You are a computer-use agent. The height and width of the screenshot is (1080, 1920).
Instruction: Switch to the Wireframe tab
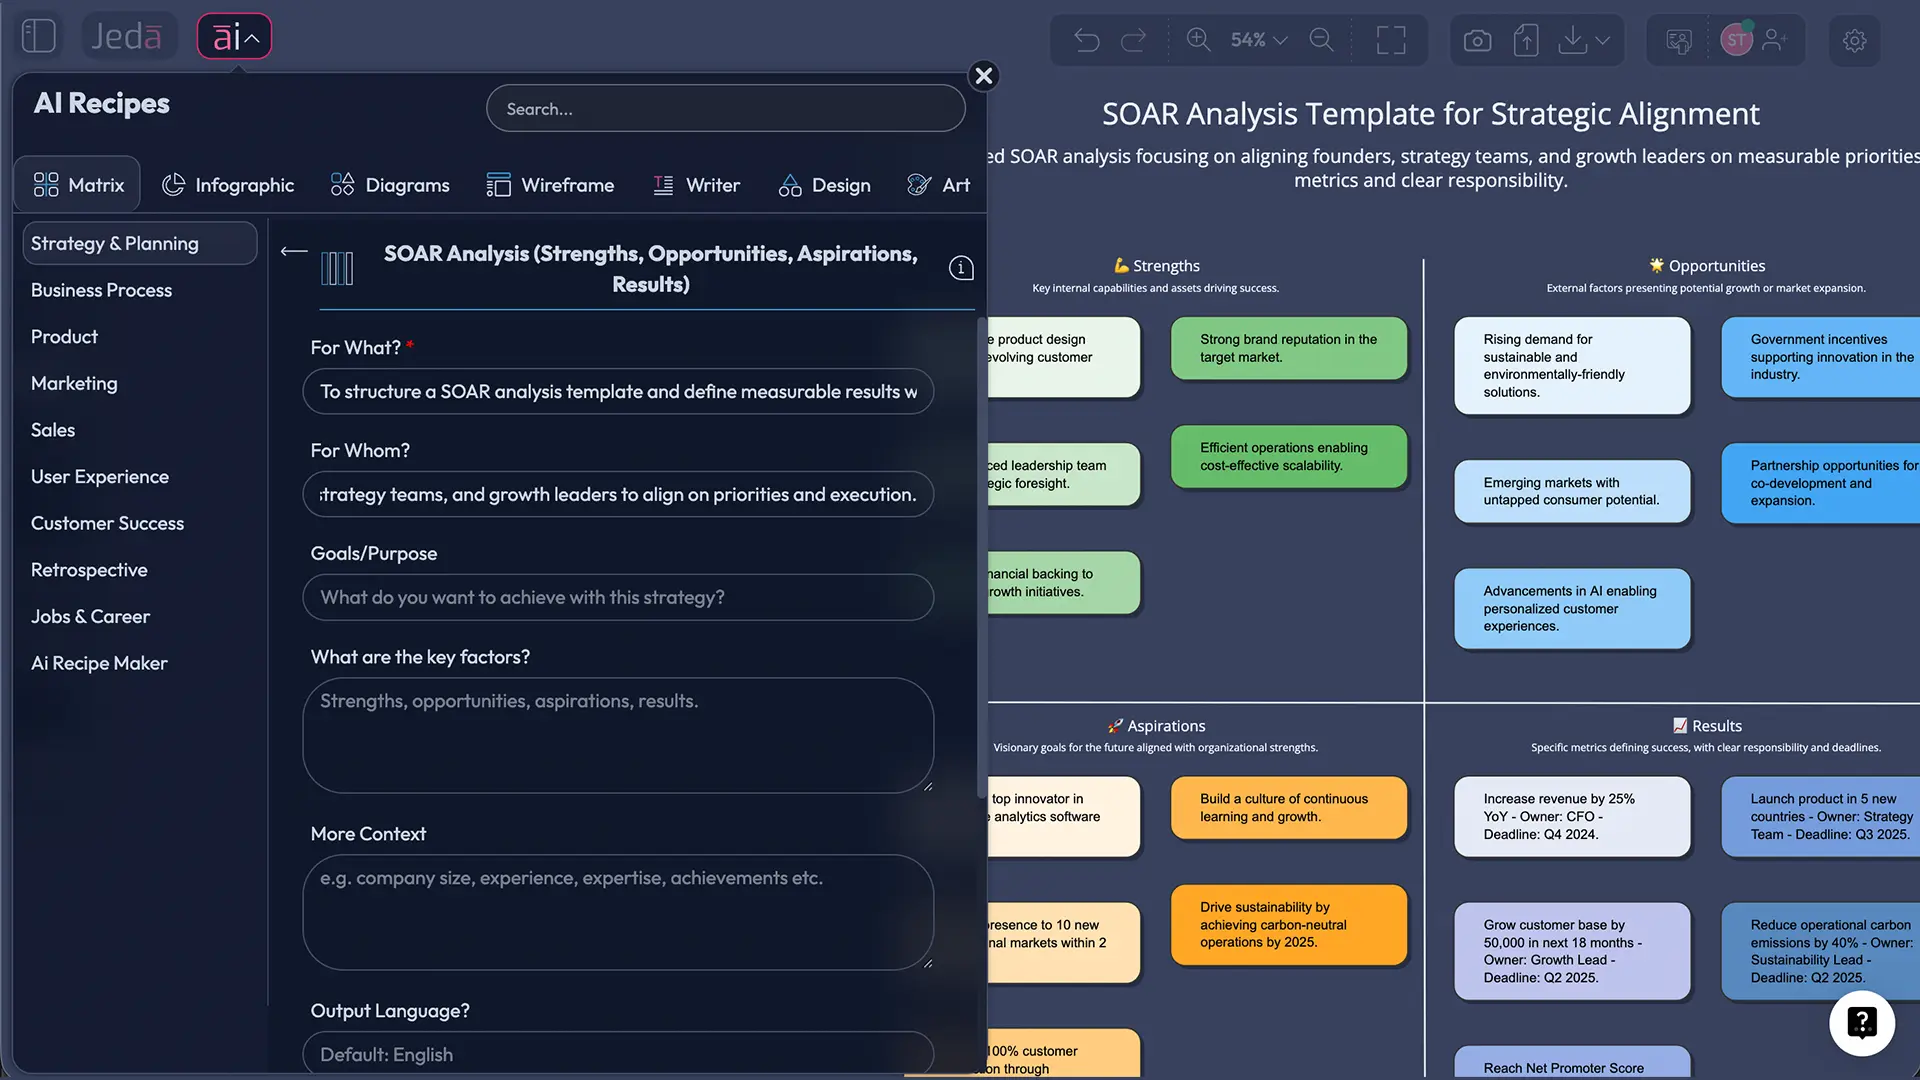pyautogui.click(x=550, y=185)
